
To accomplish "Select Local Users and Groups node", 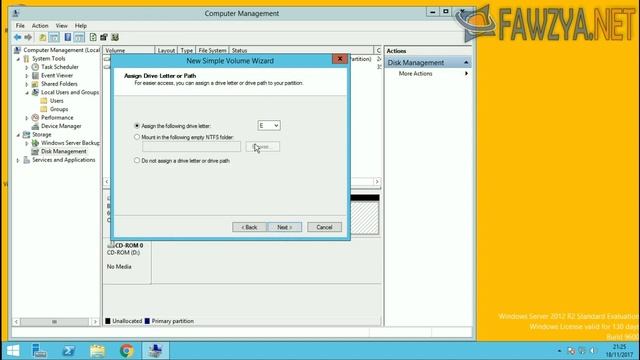I will point(70,92).
